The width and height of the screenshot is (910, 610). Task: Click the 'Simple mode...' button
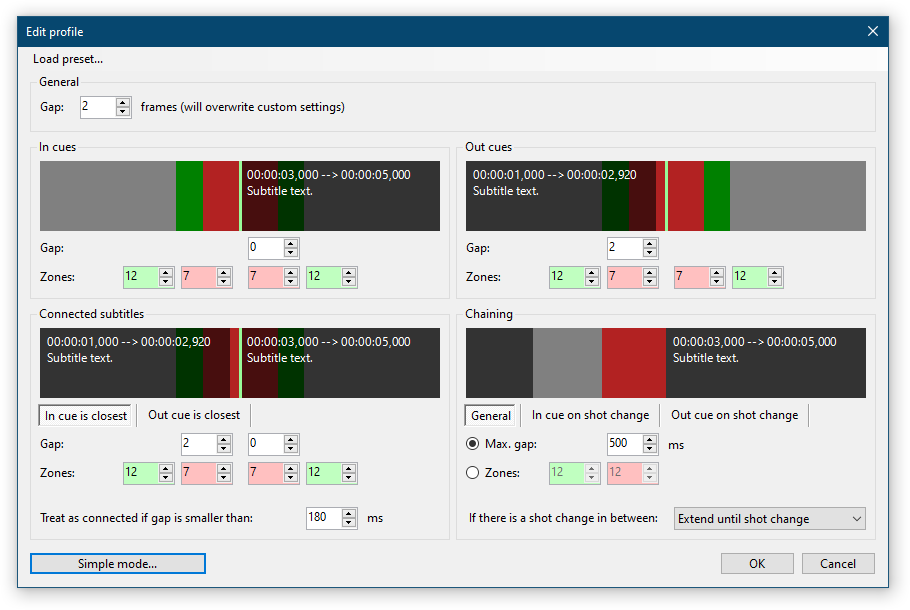[x=117, y=563]
